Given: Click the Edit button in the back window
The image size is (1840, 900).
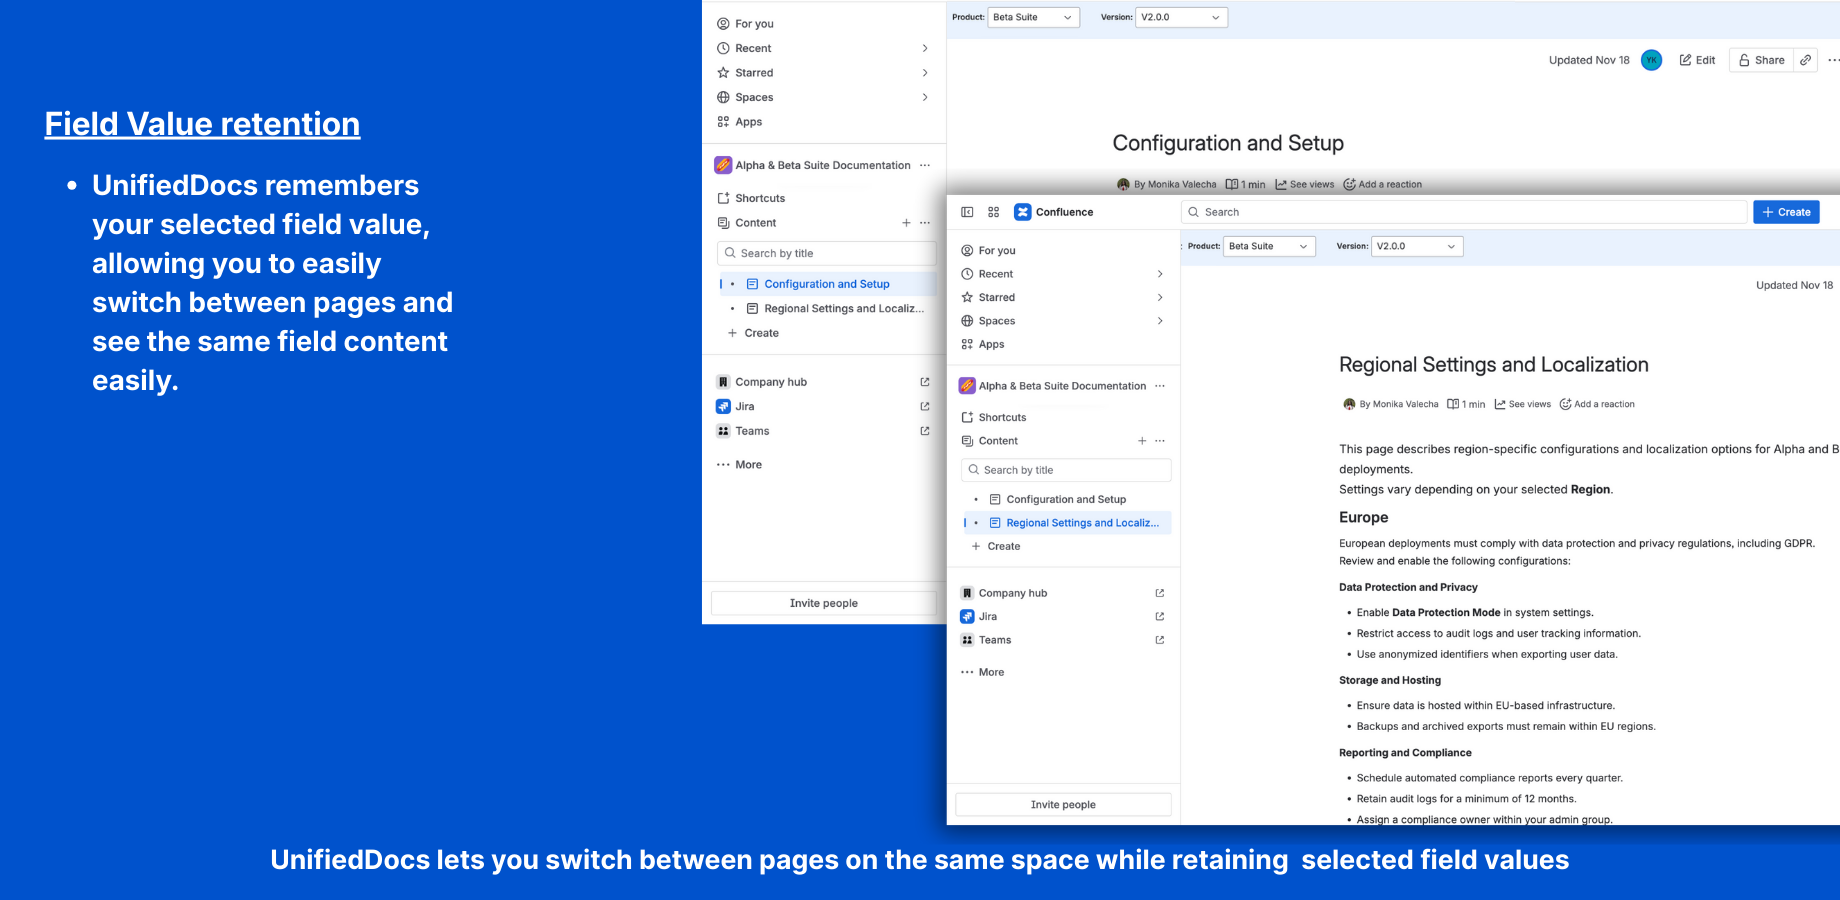Looking at the screenshot, I should click(1697, 60).
